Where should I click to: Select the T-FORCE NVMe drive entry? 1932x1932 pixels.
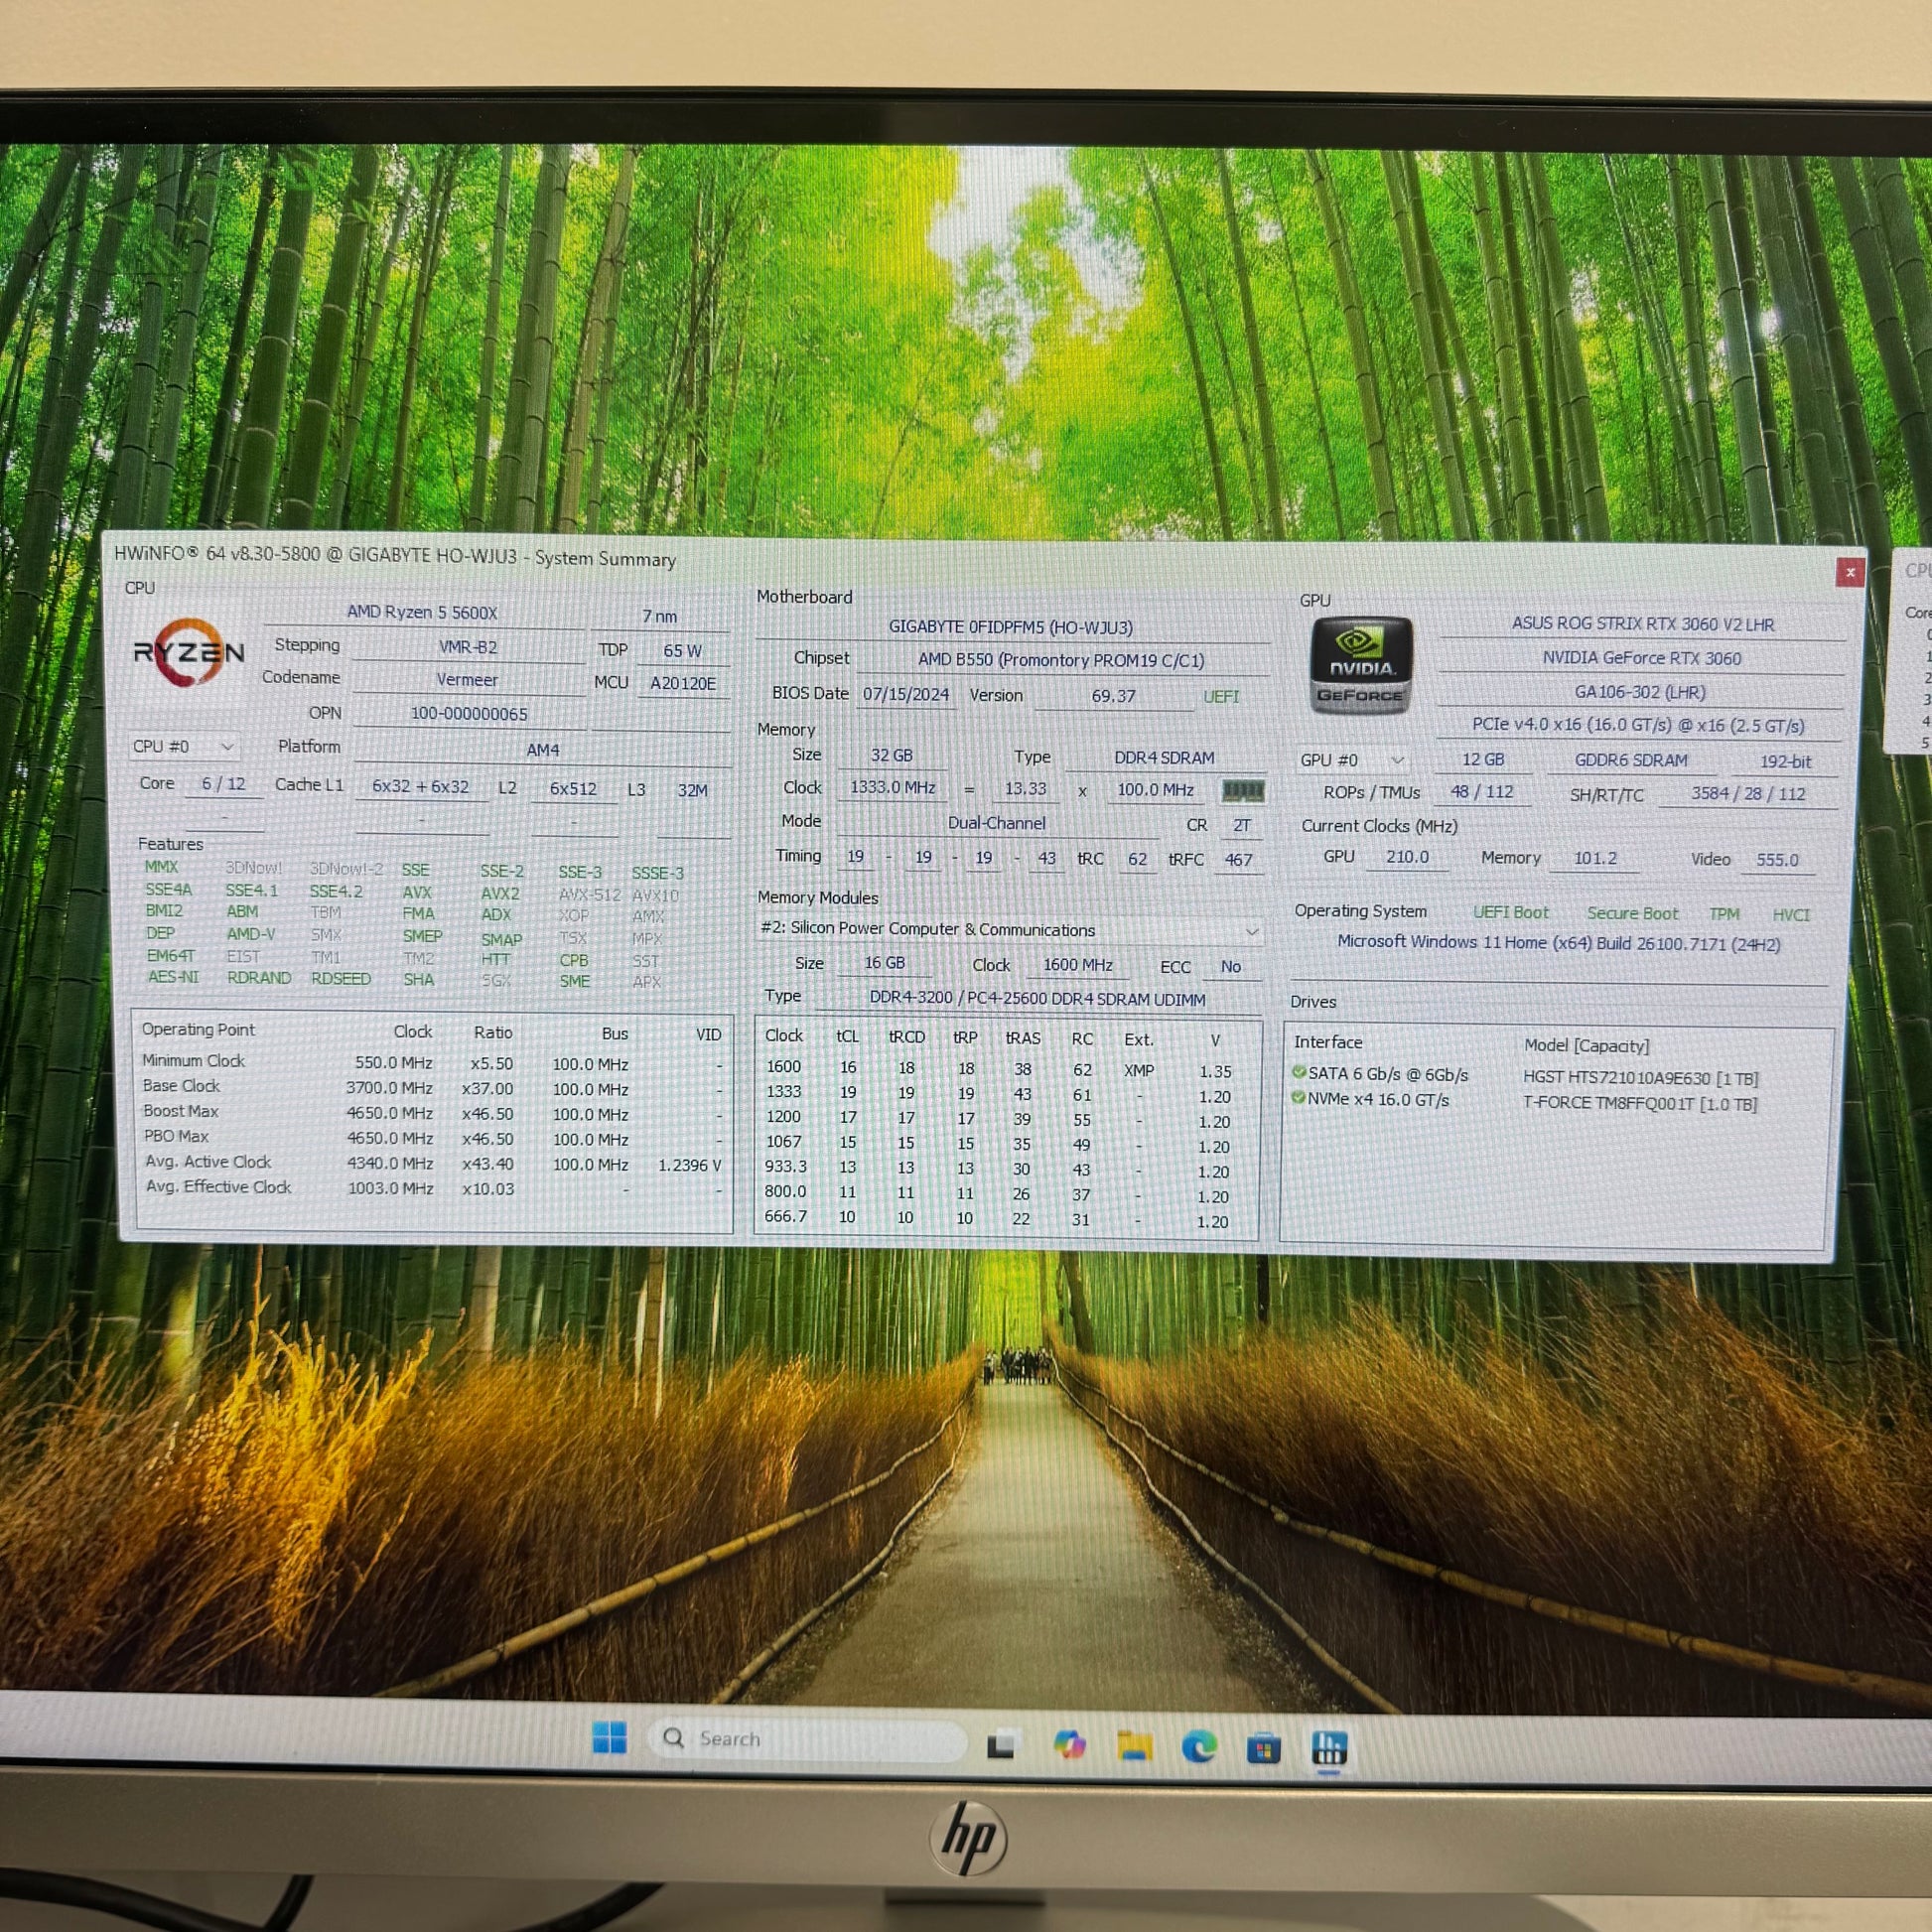tap(1639, 1104)
